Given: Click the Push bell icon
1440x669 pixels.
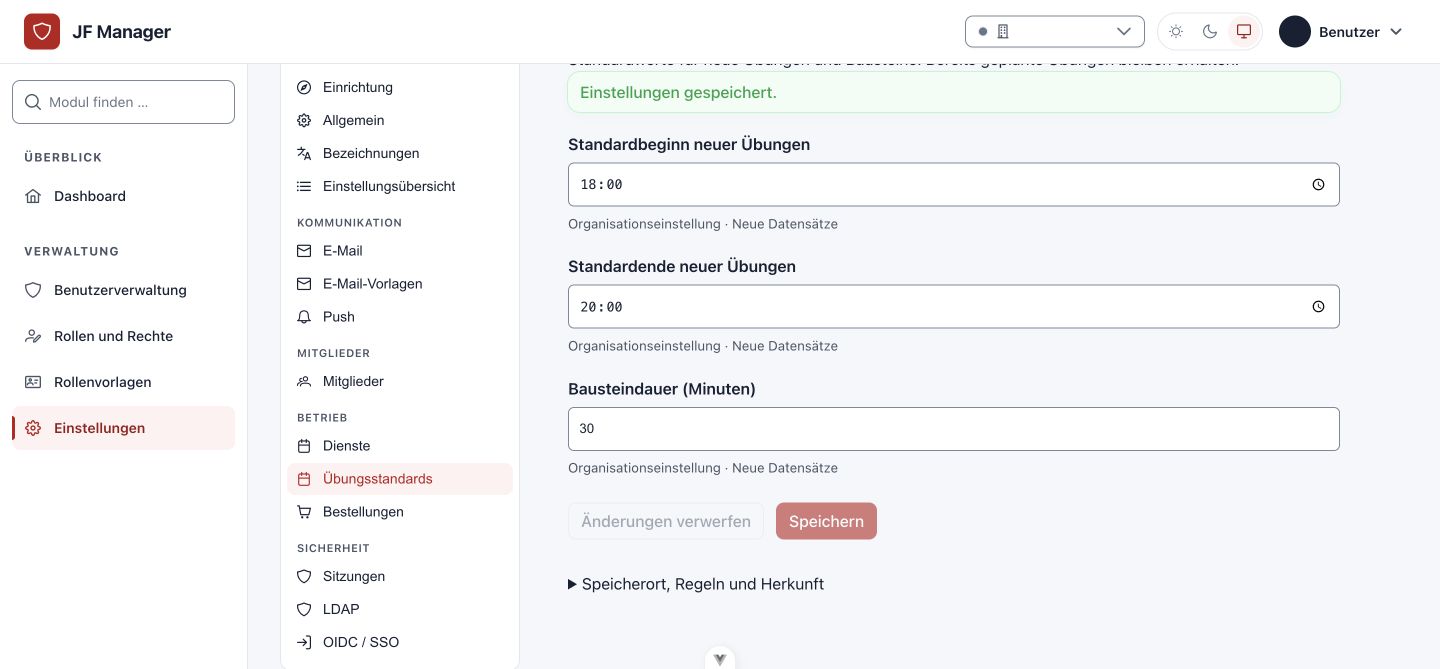Looking at the screenshot, I should click(304, 317).
